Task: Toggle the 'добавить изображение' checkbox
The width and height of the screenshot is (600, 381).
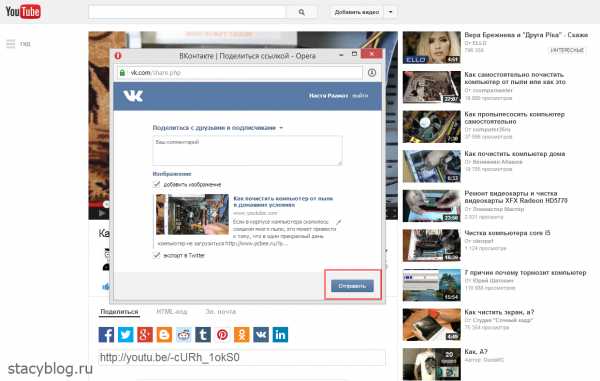Action: click(x=157, y=184)
